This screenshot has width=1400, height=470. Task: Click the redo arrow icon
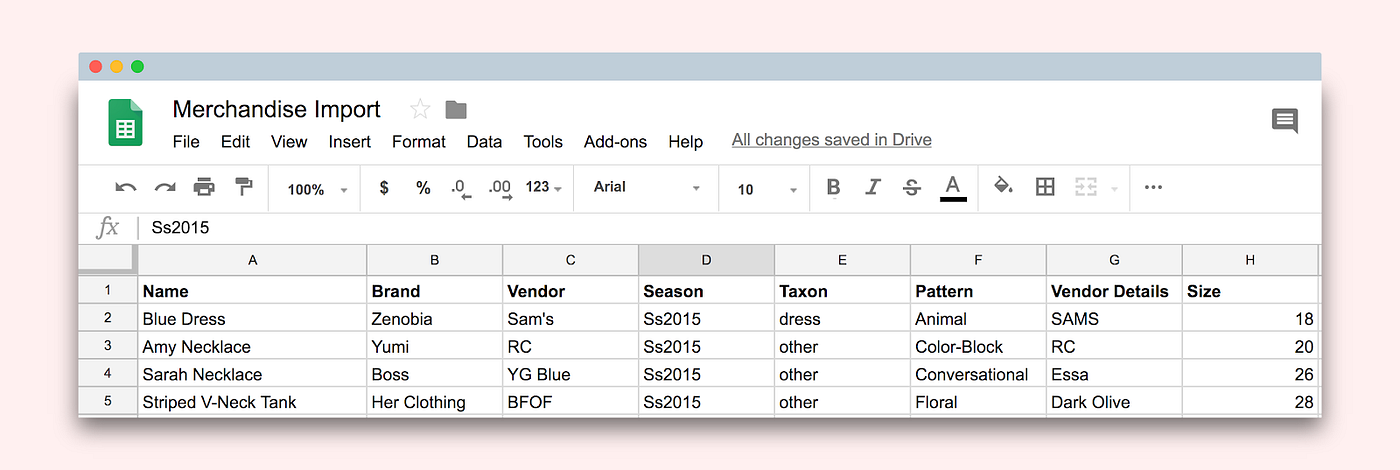click(165, 187)
